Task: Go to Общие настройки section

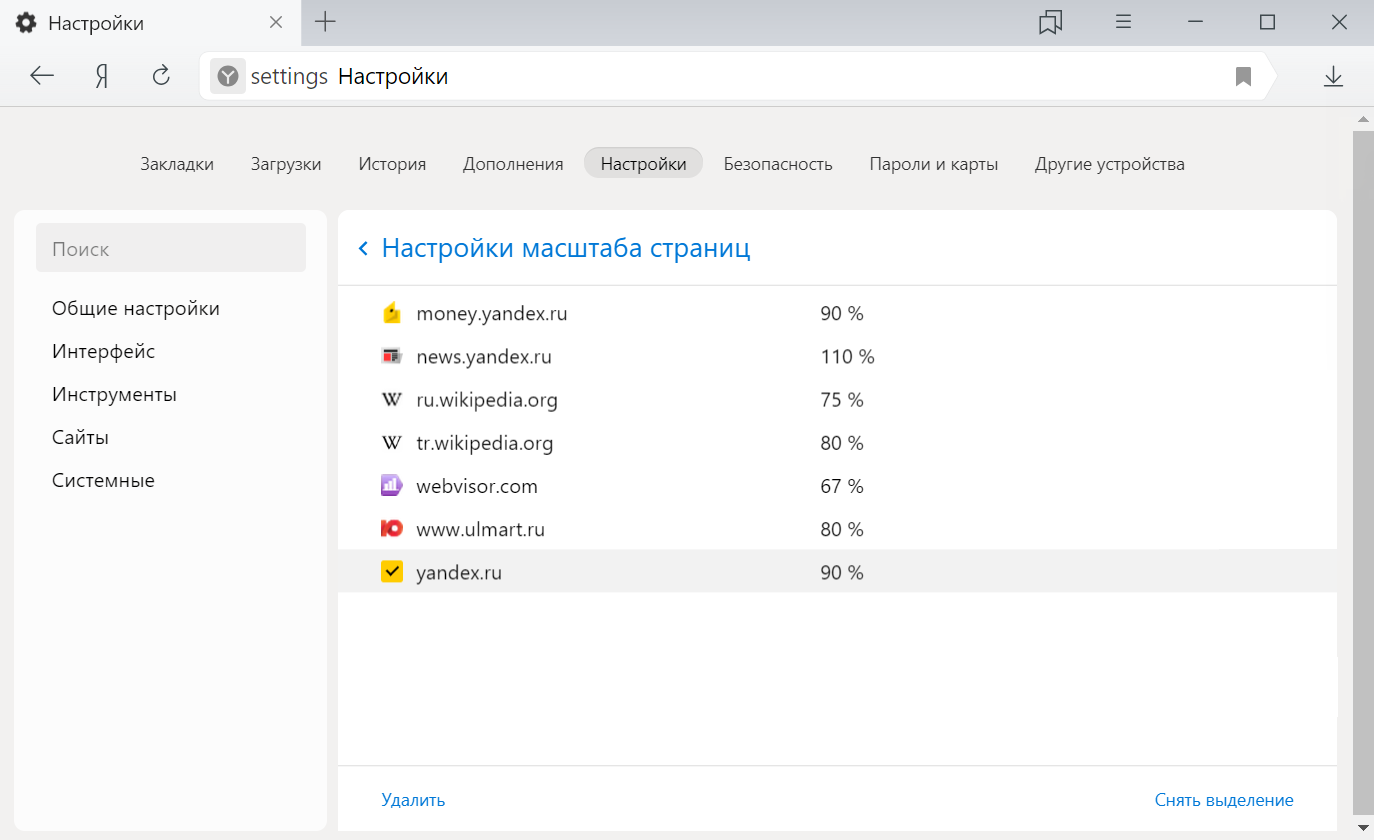Action: [136, 308]
